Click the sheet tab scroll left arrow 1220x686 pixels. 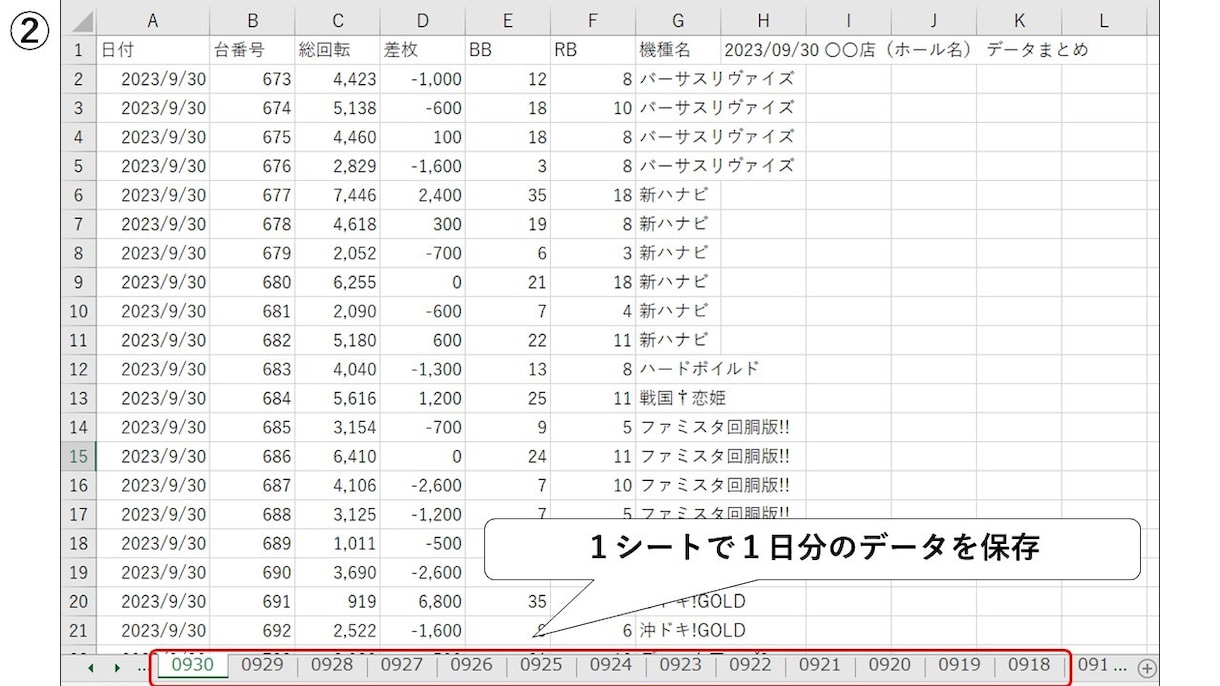[90, 667]
